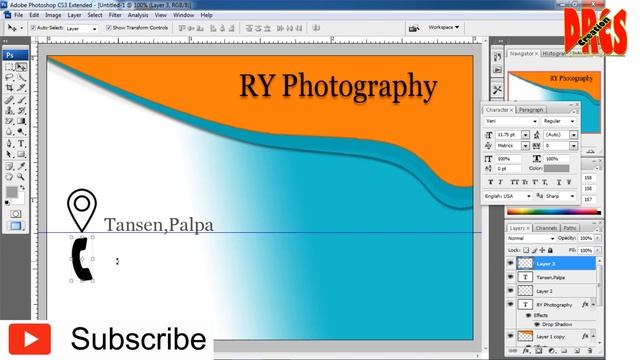Toggle the Lock all padlock option

pyautogui.click(x=550, y=250)
